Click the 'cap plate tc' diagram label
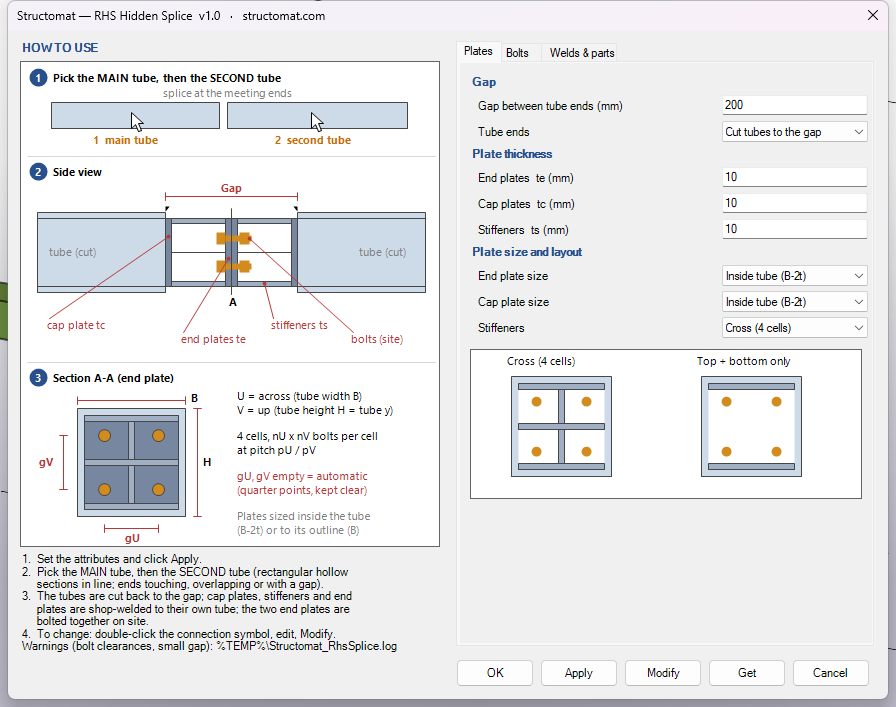The width and height of the screenshot is (896, 707). (76, 325)
